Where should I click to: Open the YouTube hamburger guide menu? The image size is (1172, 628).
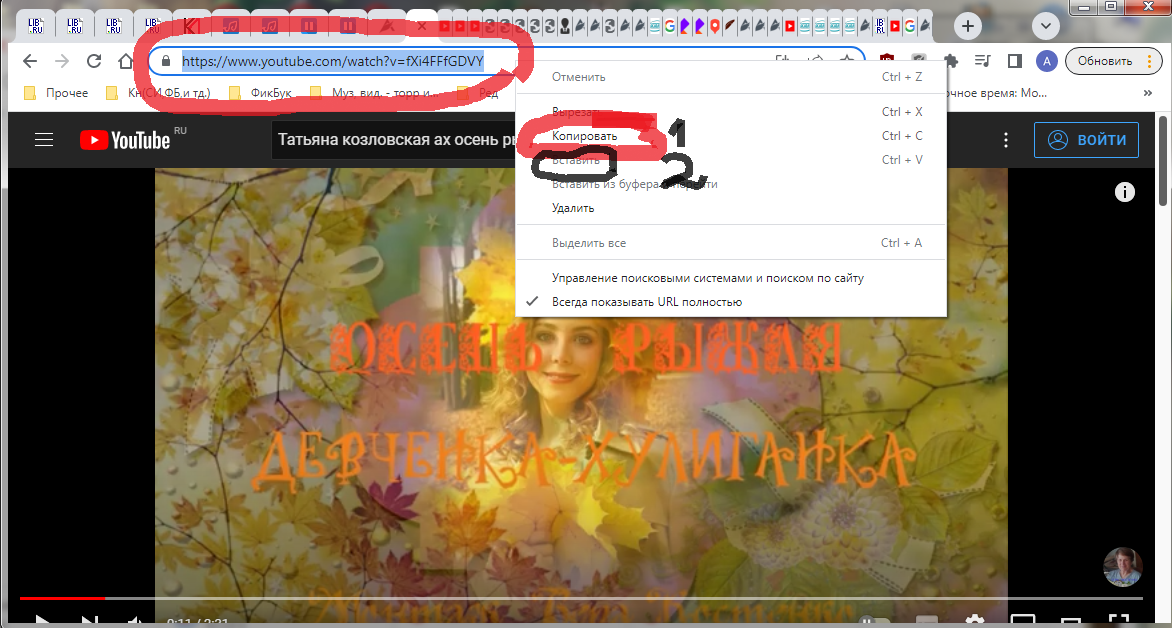tap(43, 140)
